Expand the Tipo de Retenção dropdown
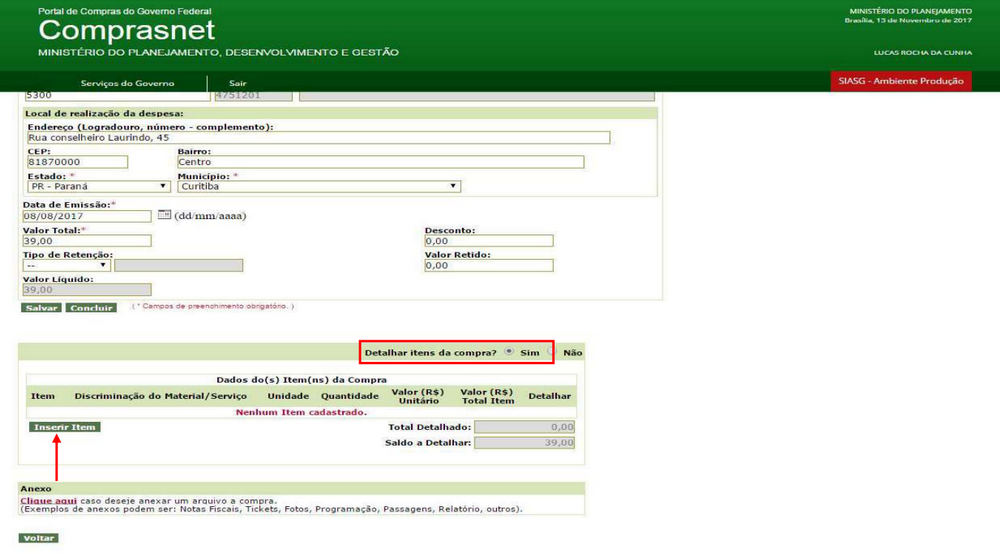The image size is (1000, 554). coord(66,265)
